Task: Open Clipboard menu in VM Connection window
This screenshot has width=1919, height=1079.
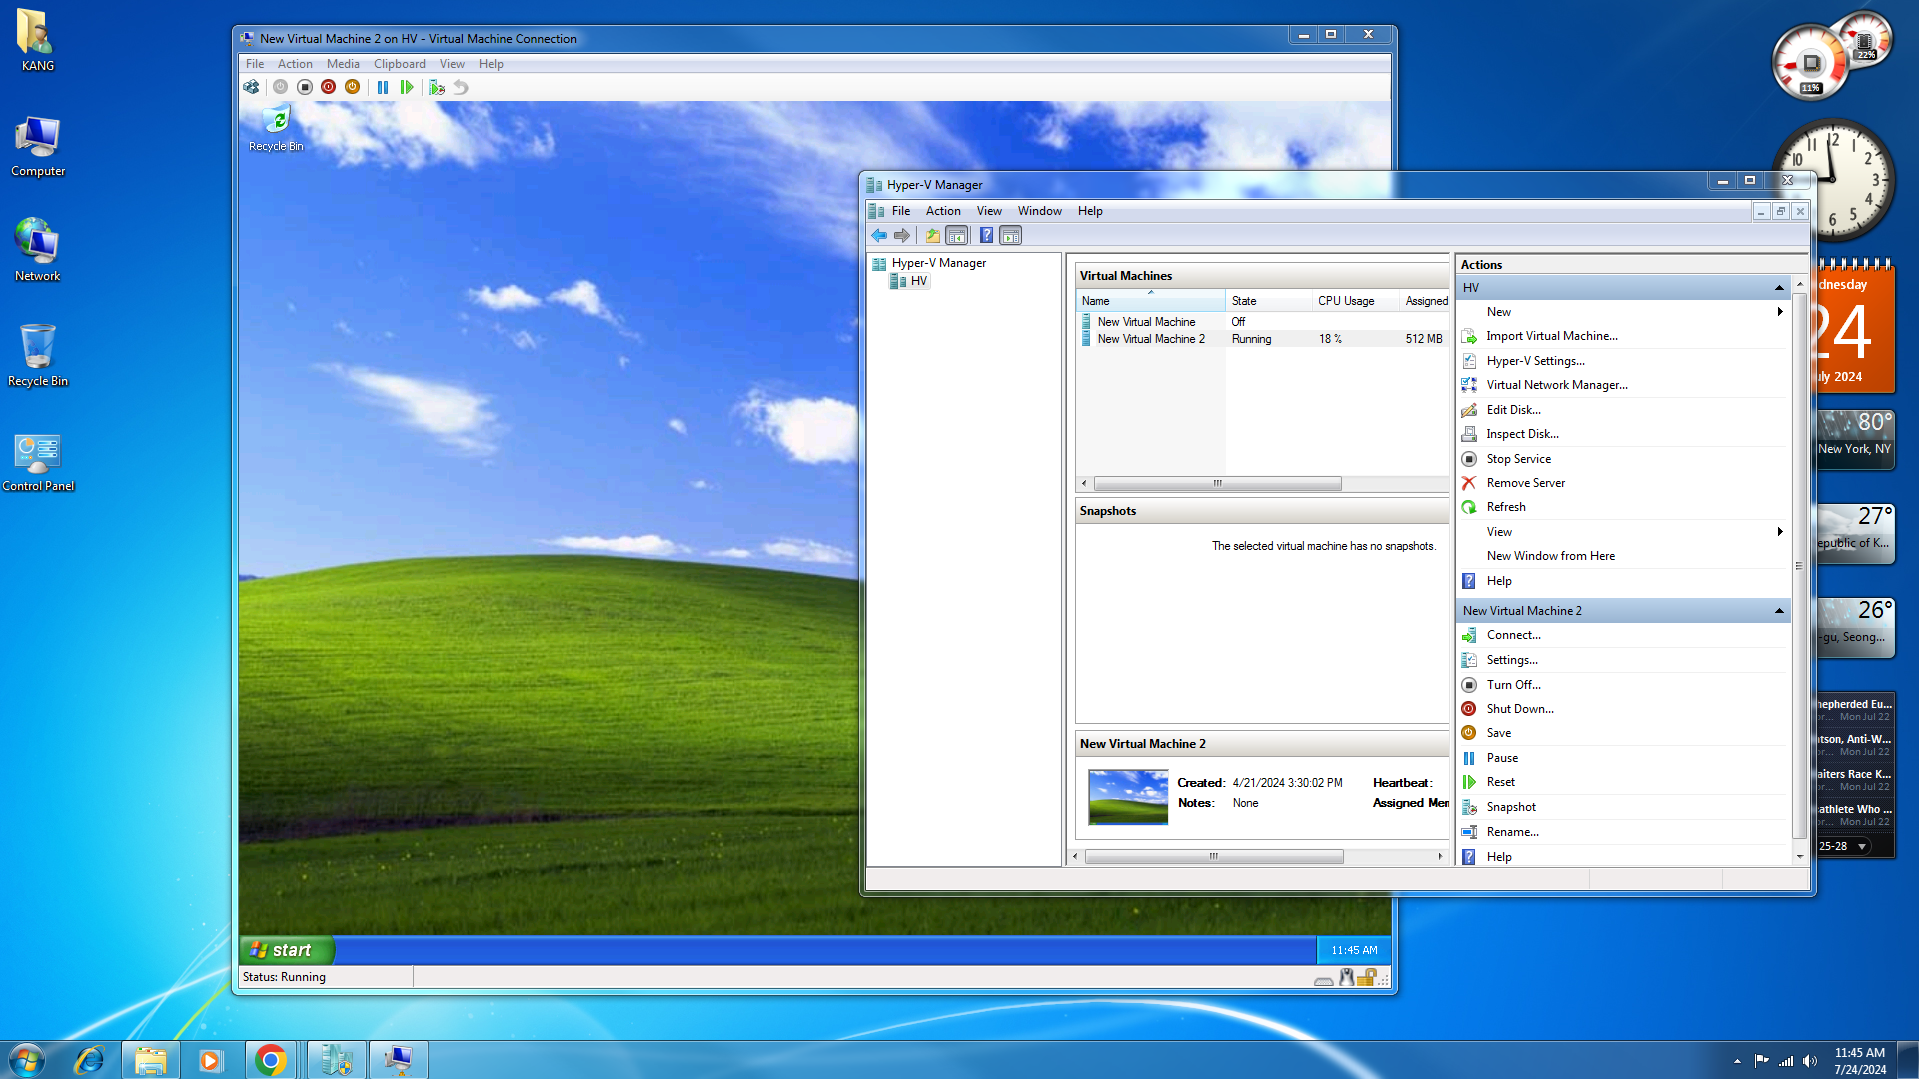Action: [399, 64]
